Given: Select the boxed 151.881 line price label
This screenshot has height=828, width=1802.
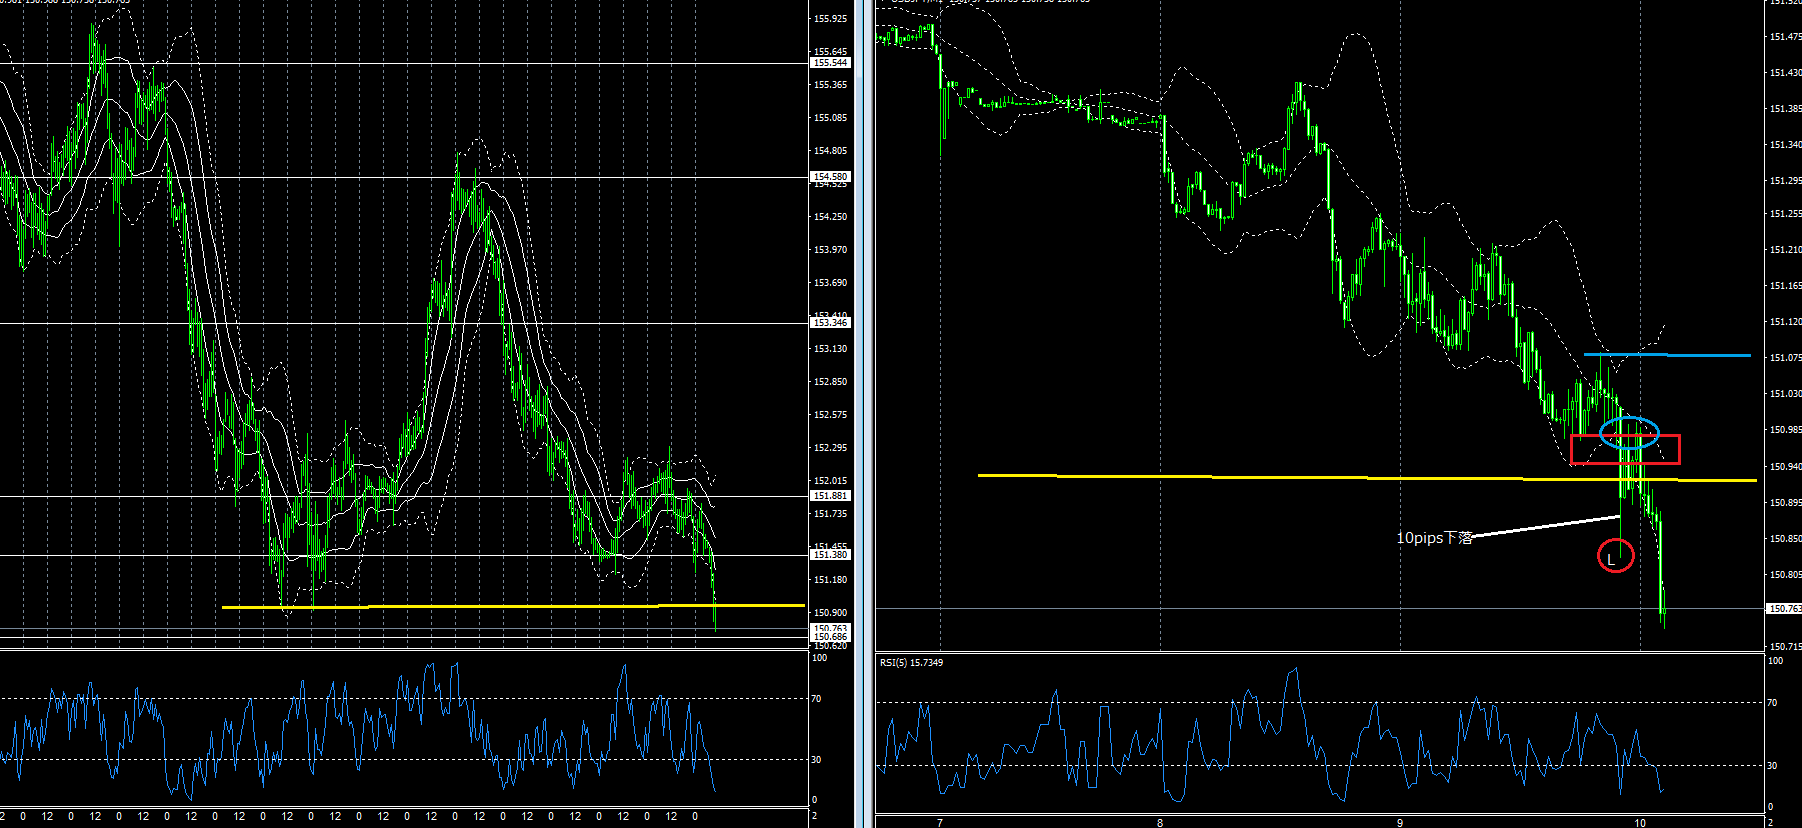Looking at the screenshot, I should (x=830, y=496).
